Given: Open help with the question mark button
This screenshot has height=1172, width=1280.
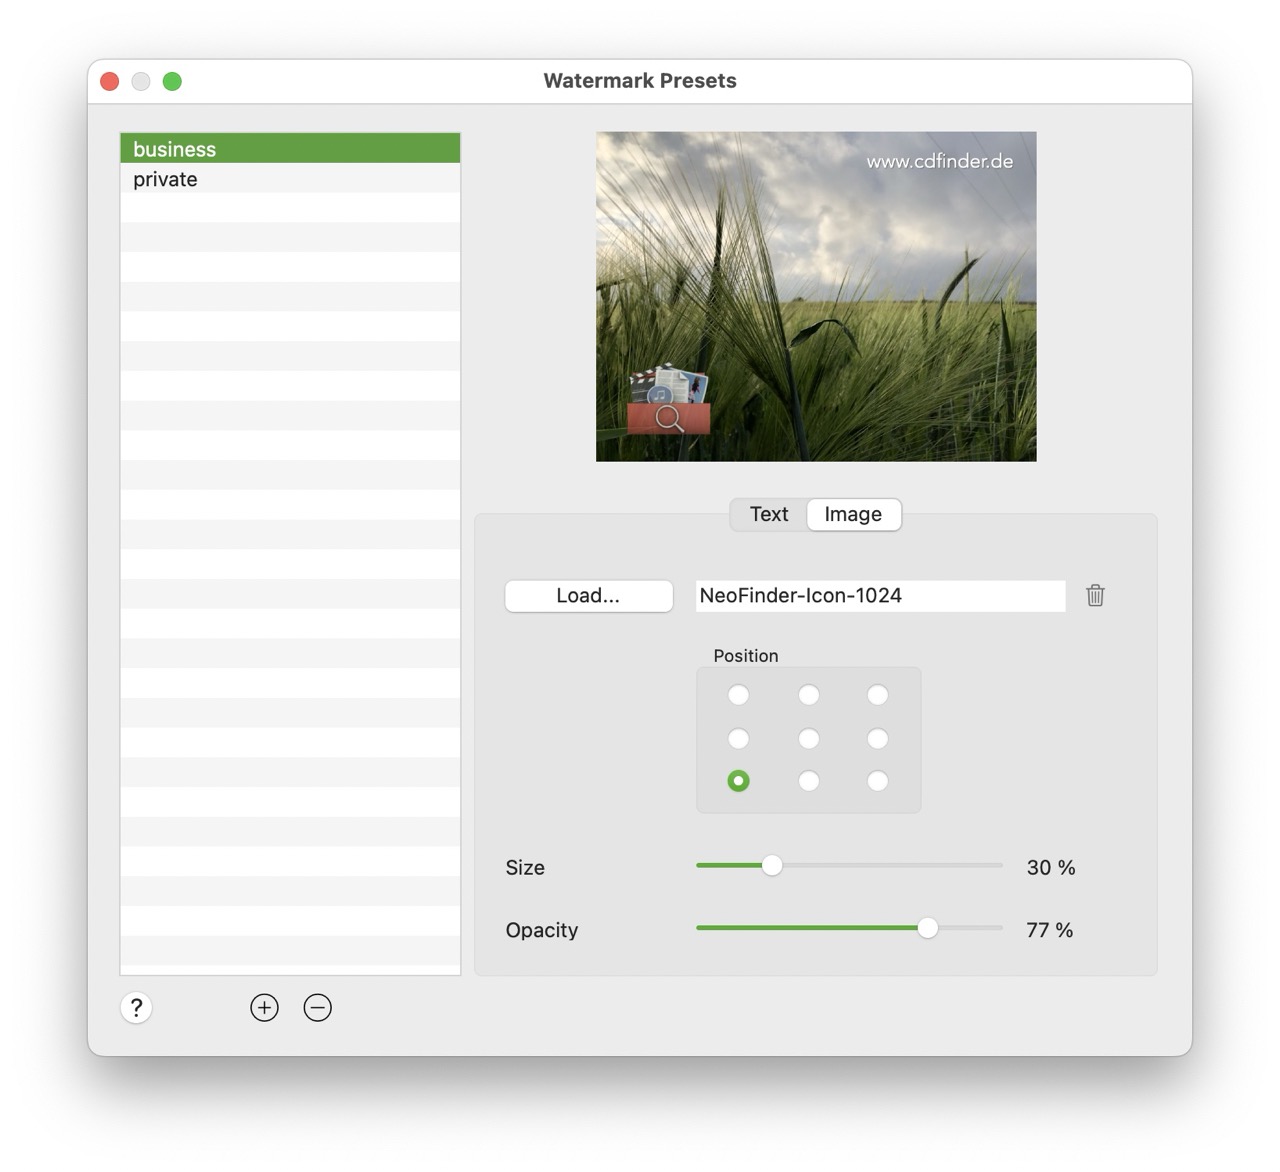Looking at the screenshot, I should point(137,1007).
